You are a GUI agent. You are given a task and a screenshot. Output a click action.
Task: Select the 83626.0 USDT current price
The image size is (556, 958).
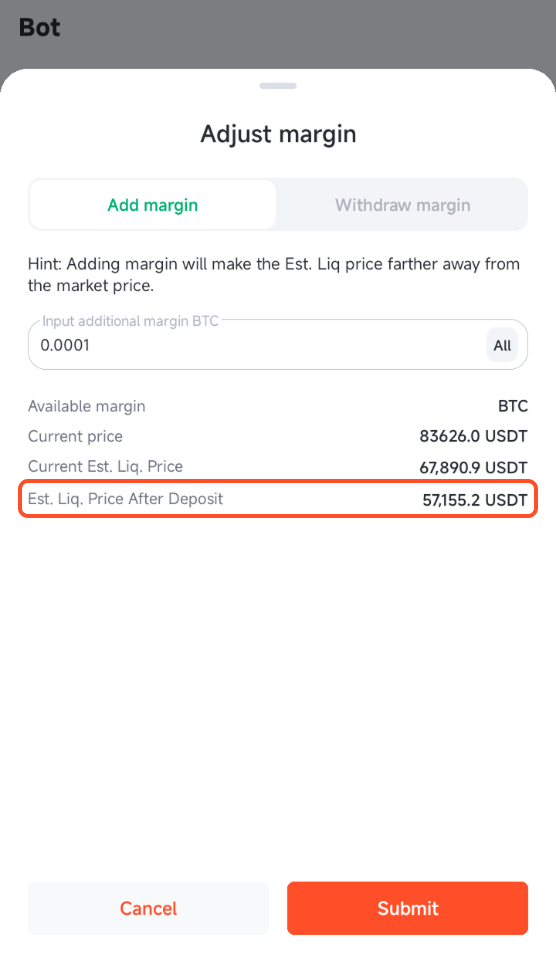(474, 436)
